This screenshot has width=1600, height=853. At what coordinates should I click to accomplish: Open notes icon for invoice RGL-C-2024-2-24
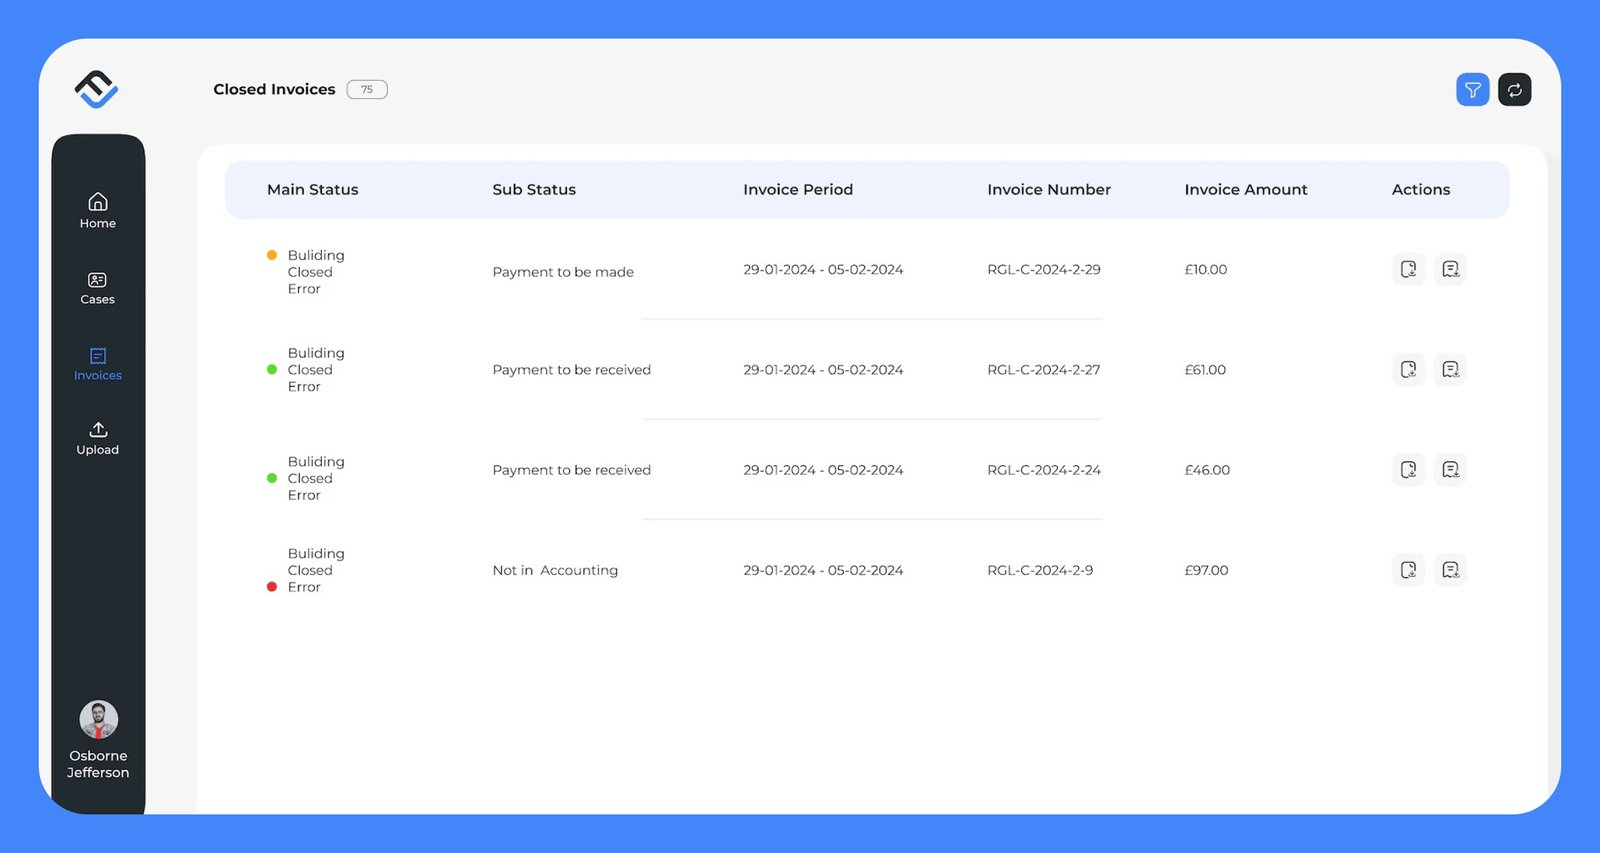(1450, 469)
